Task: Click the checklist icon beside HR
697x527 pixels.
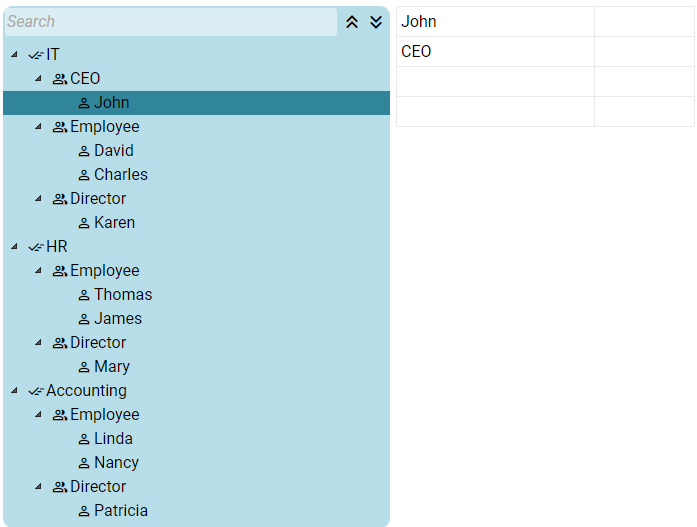Action: point(36,247)
